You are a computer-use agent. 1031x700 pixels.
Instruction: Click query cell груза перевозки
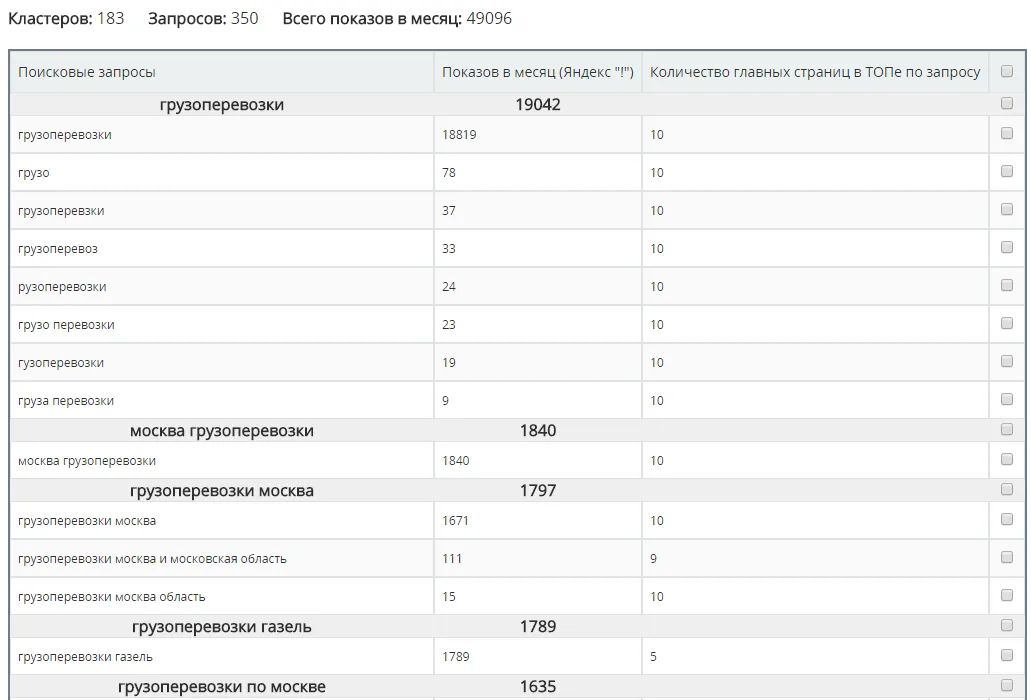tap(66, 402)
